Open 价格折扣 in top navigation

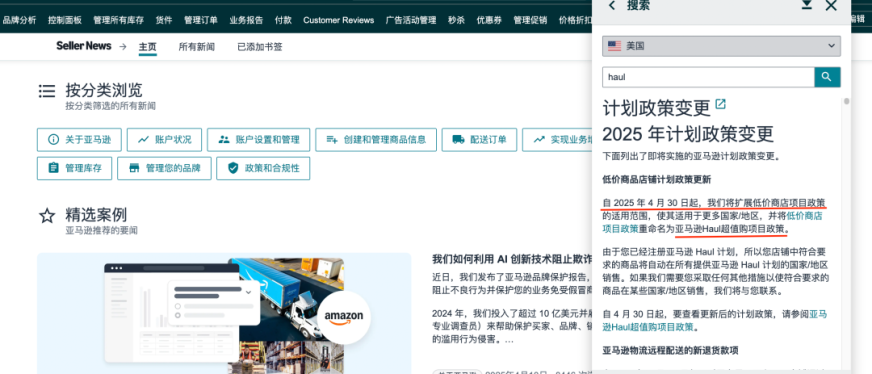(575, 20)
